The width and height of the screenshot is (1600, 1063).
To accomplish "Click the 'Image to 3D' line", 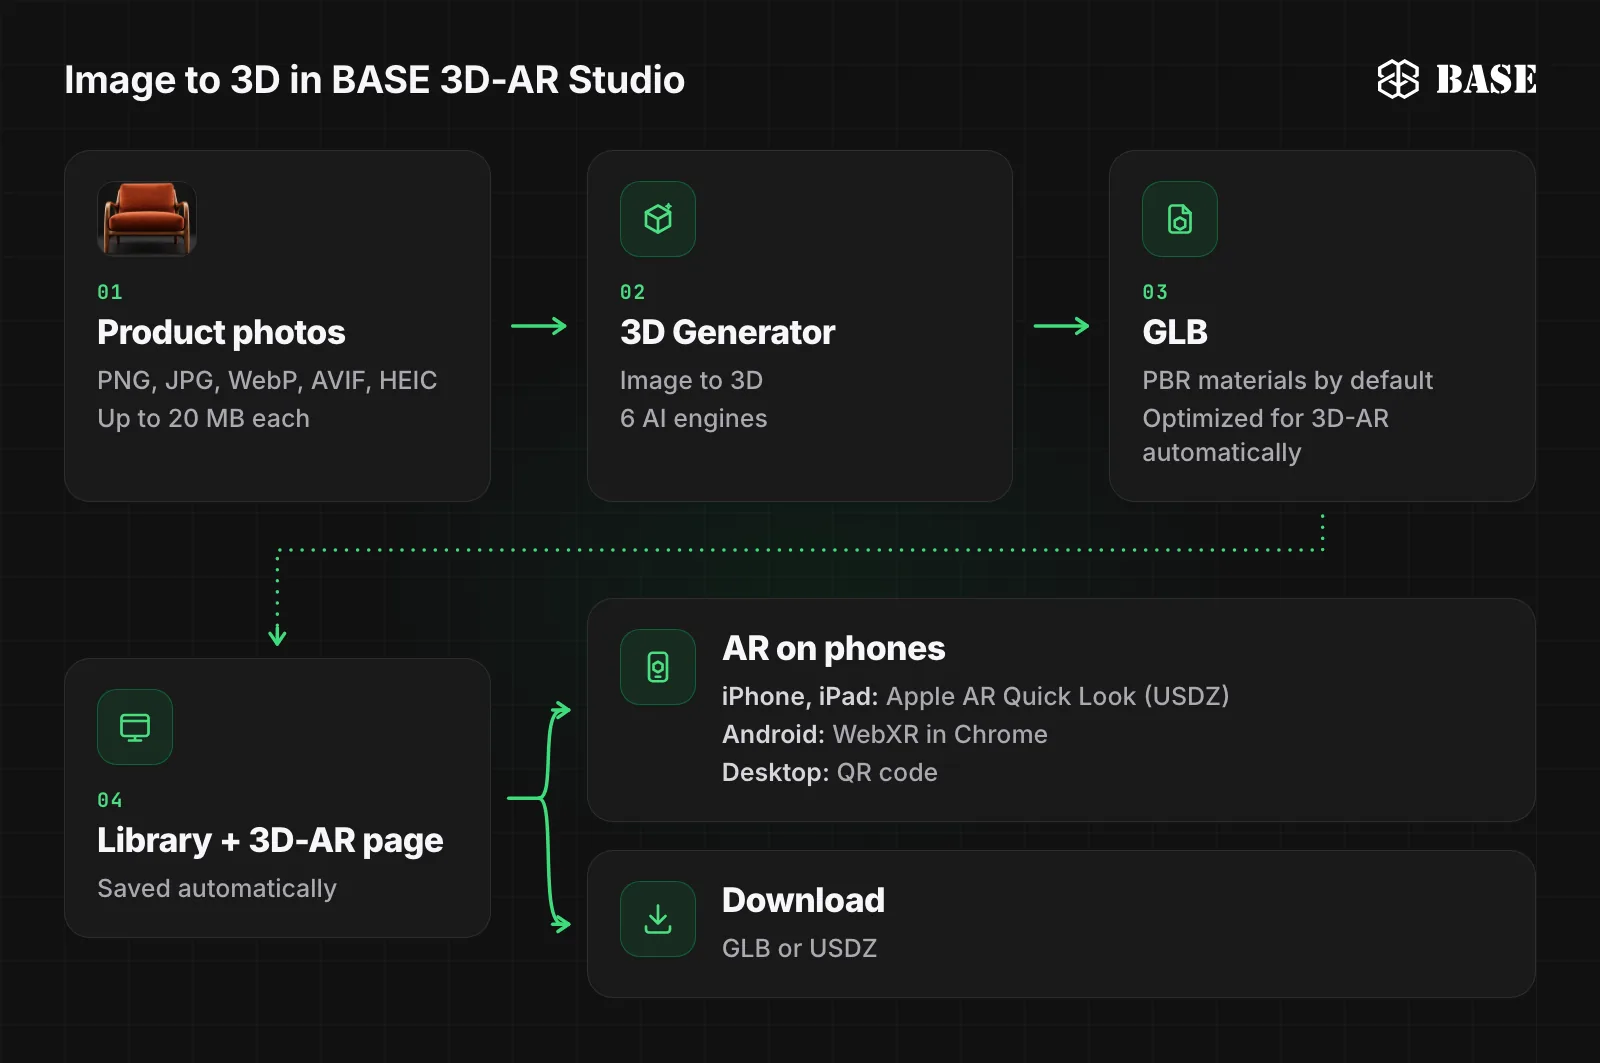I will point(691,380).
